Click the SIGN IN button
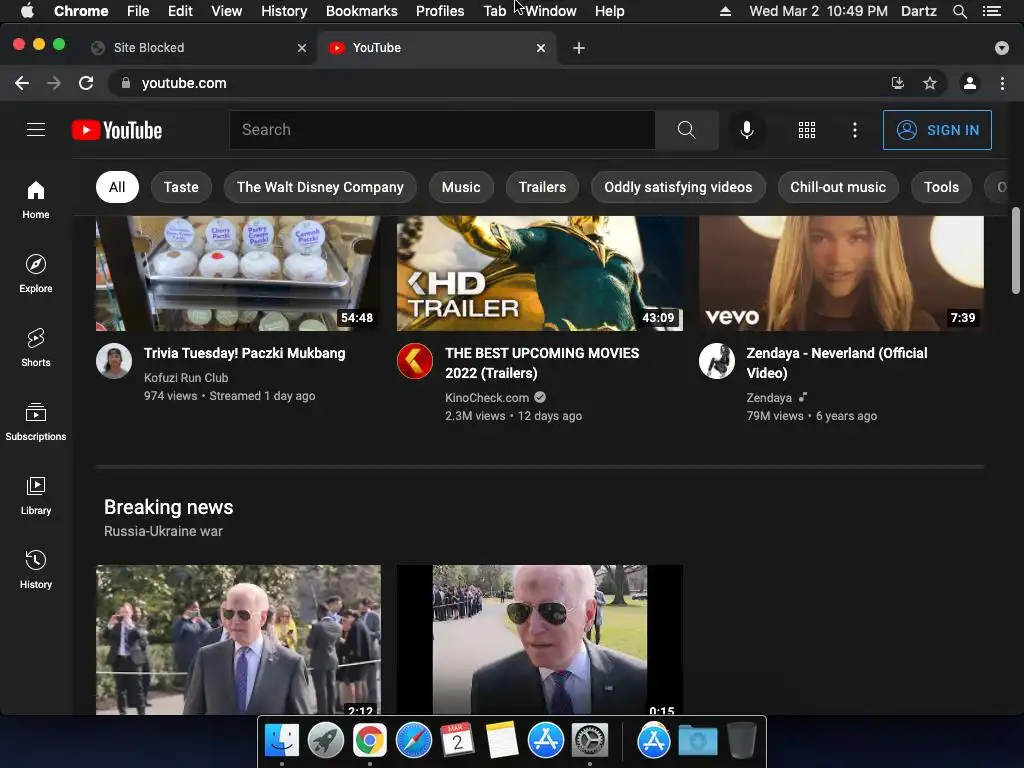The width and height of the screenshot is (1024, 768). coord(937,130)
